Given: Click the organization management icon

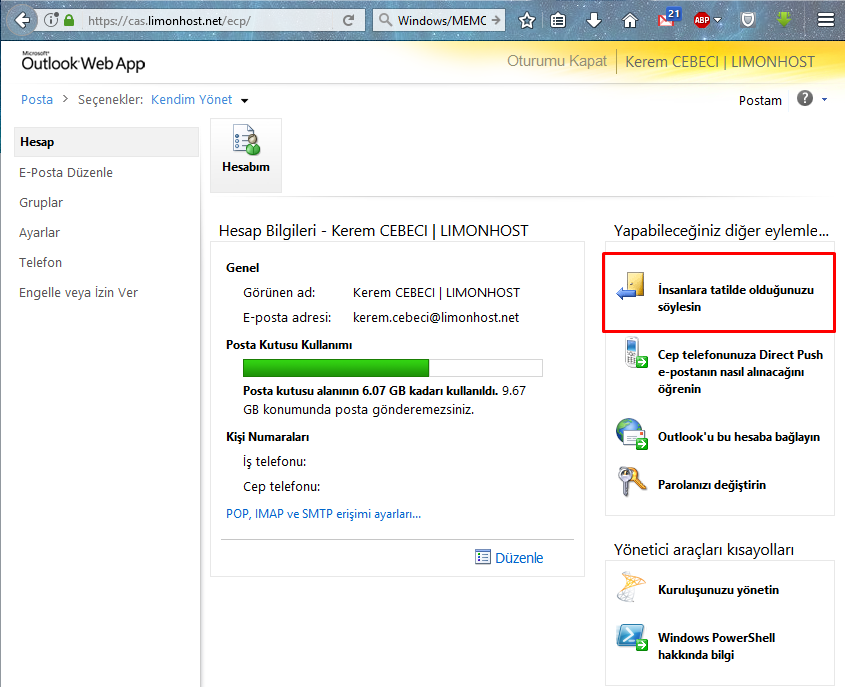Looking at the screenshot, I should point(632,587).
